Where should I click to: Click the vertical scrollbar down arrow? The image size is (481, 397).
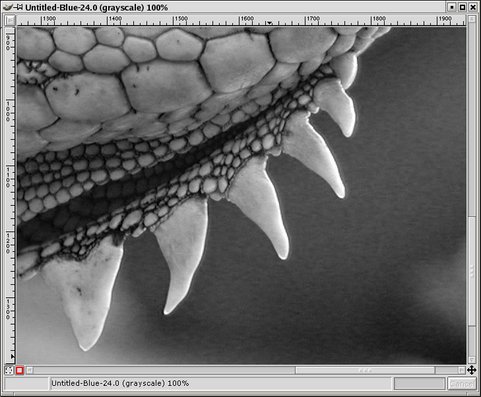[472, 360]
